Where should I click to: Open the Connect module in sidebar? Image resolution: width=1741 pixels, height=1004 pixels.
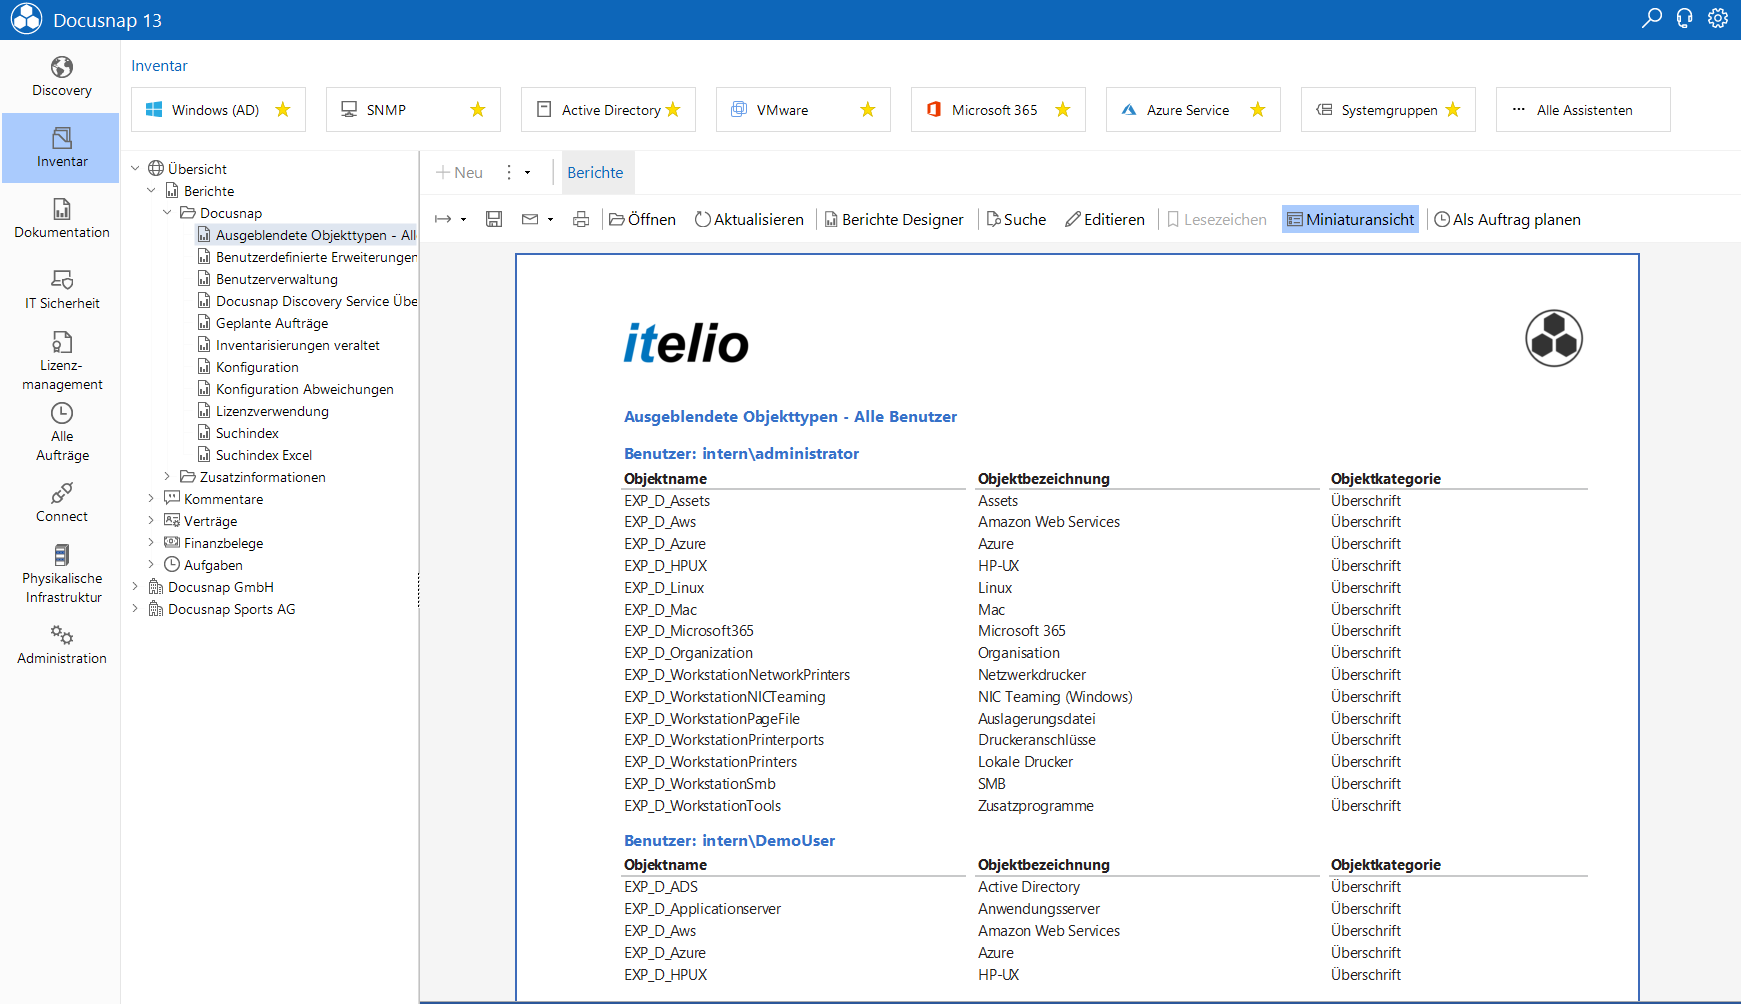coord(61,503)
